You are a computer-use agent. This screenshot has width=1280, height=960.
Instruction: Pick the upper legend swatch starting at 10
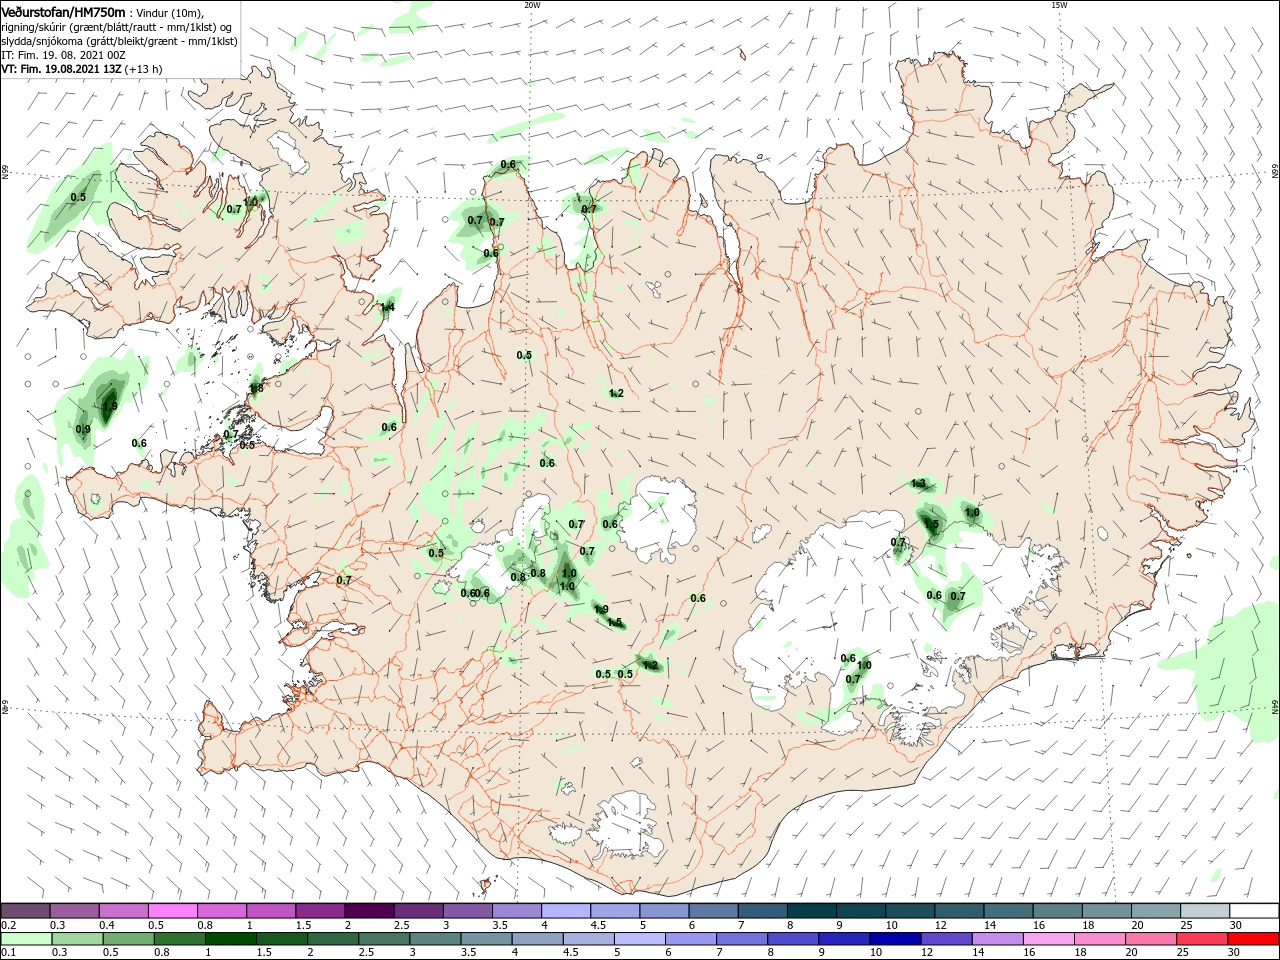(910, 911)
